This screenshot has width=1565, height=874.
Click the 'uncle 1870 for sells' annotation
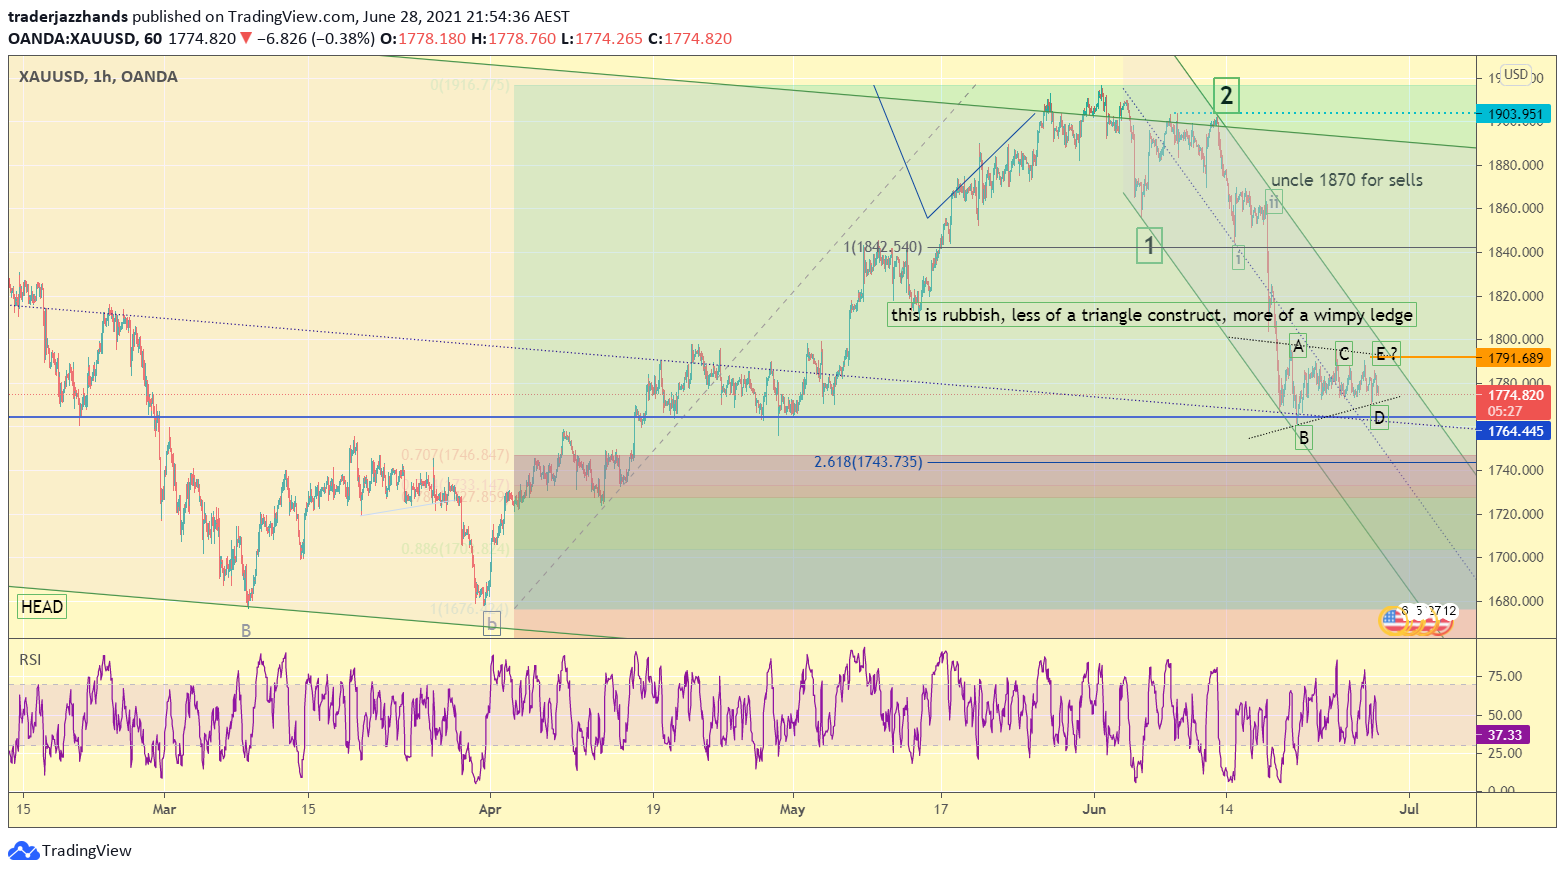1346,180
